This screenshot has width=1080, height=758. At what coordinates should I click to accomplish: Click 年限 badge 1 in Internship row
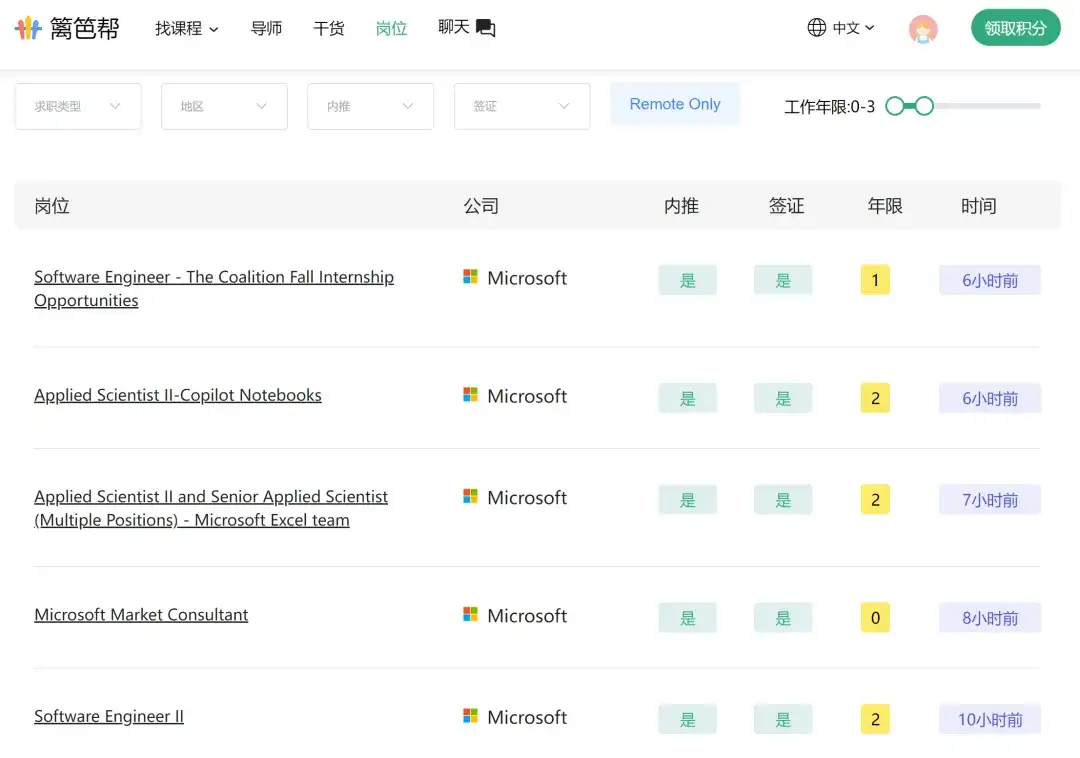(x=875, y=280)
